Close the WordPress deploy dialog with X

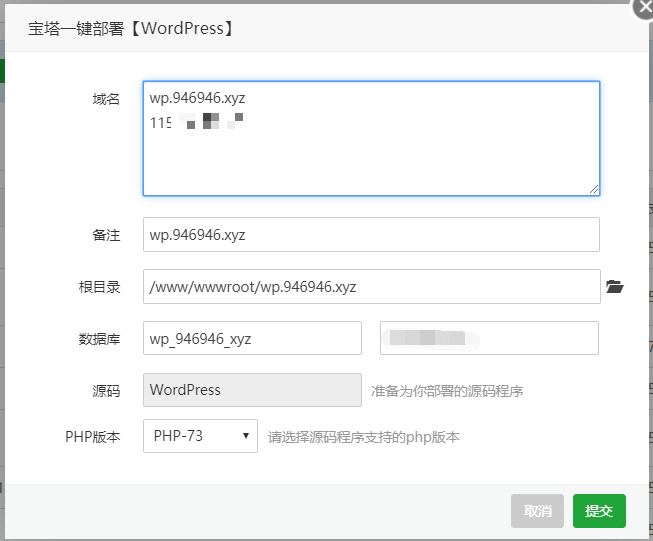(x=644, y=8)
